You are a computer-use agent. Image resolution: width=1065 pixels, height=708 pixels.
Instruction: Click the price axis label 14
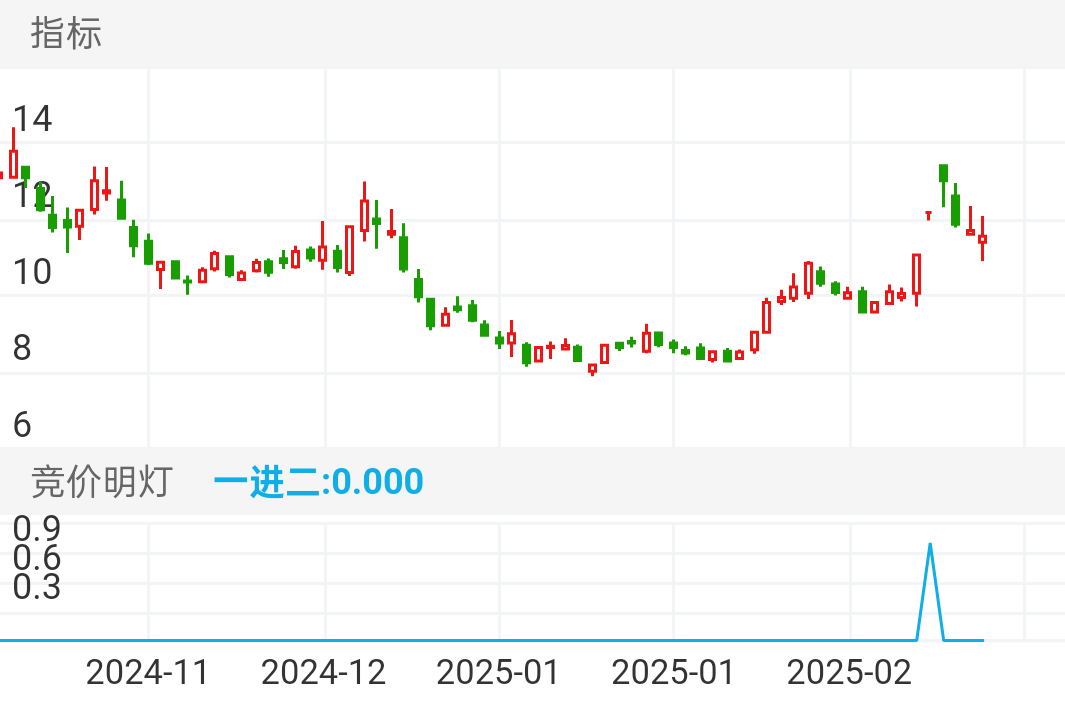point(32,119)
